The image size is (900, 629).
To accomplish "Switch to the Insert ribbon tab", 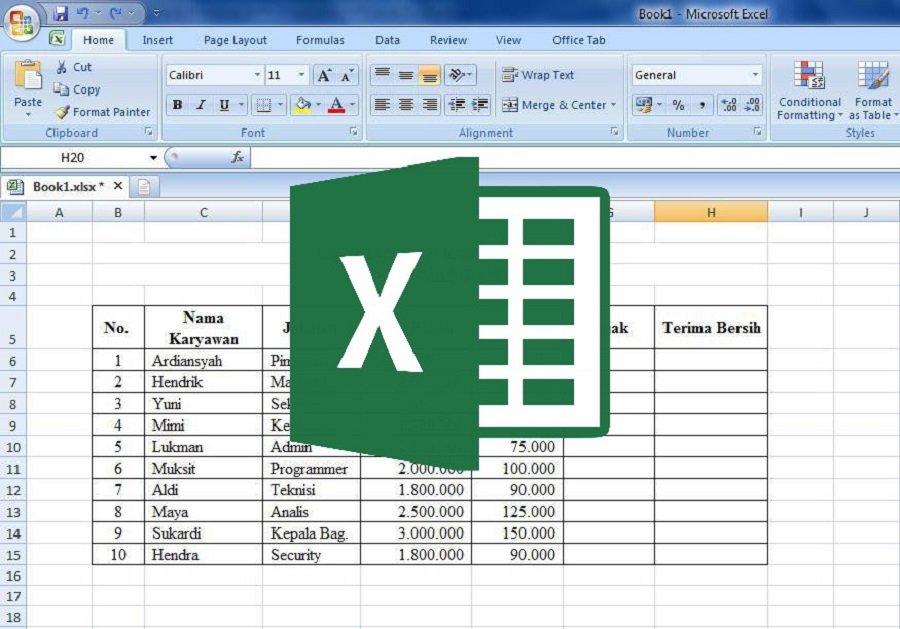I will 157,40.
